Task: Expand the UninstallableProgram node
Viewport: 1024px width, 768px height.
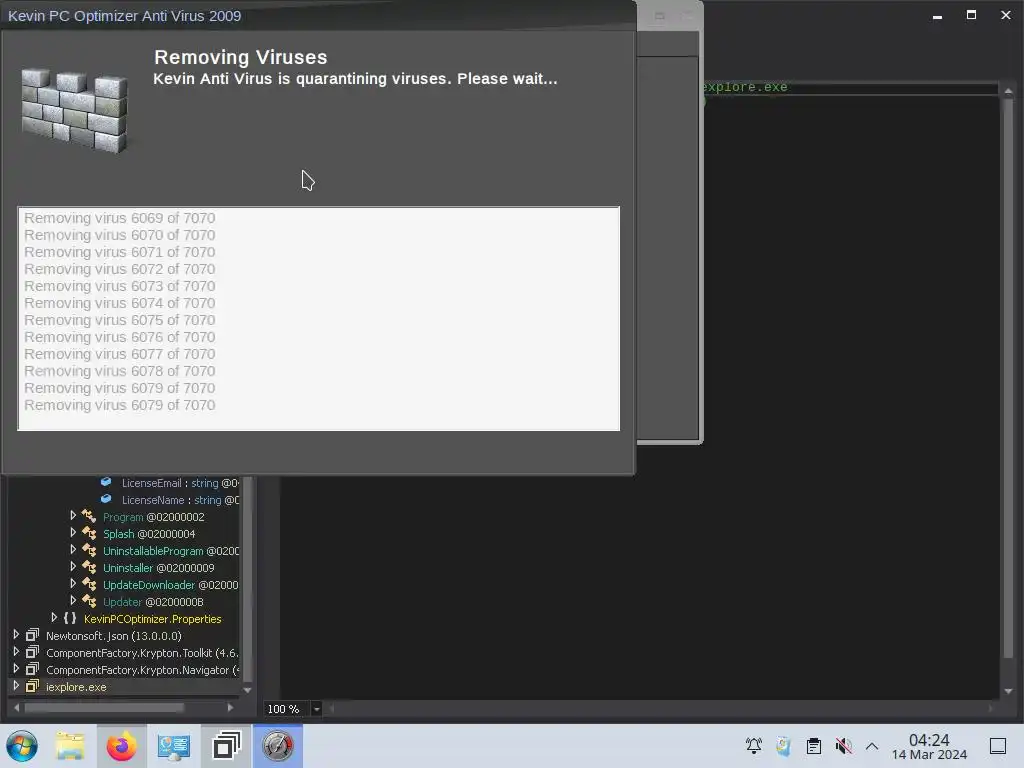Action: coord(72,550)
